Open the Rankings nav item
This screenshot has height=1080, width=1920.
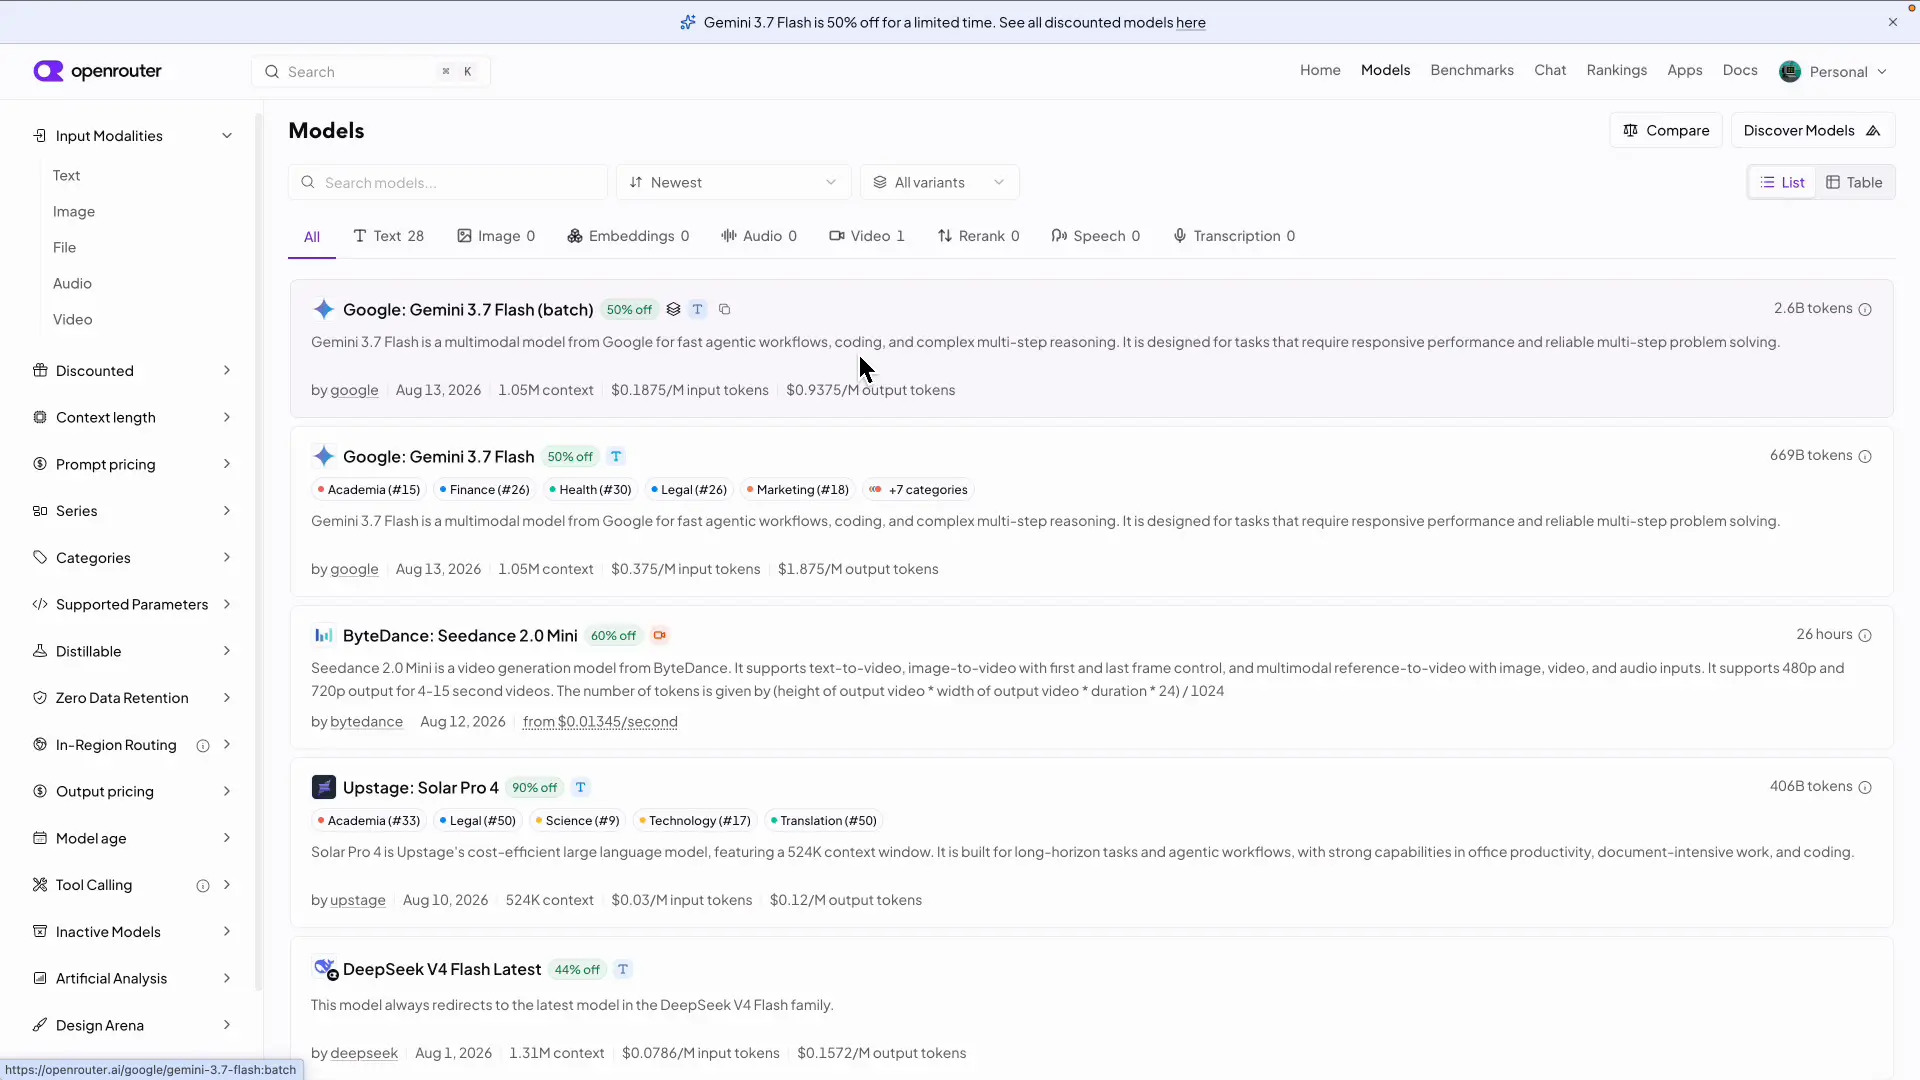pos(1616,70)
